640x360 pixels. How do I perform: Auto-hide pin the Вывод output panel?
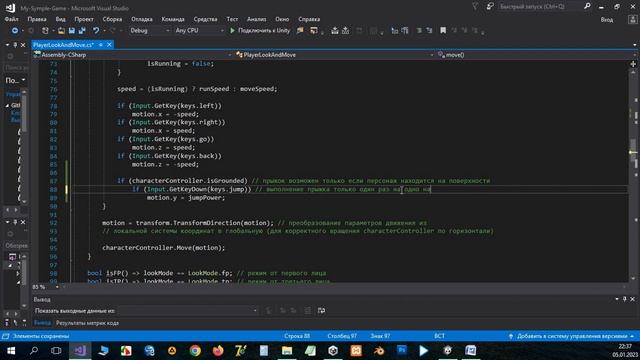tap(624, 299)
